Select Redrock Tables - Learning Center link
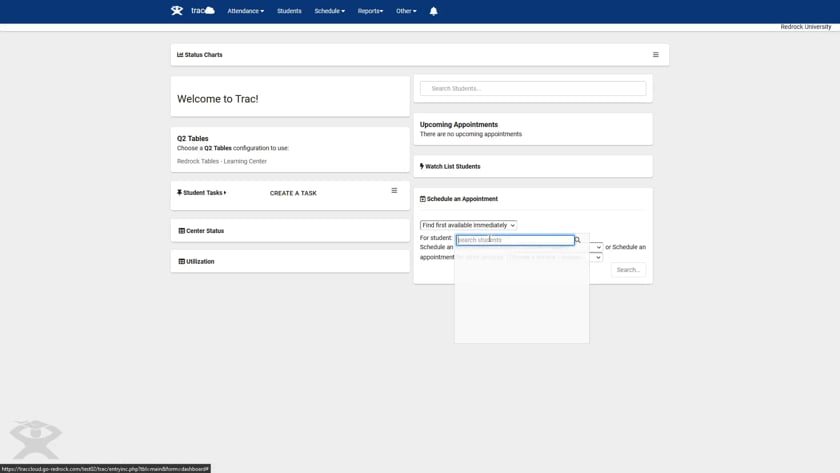This screenshot has width=840, height=473. [x=222, y=161]
